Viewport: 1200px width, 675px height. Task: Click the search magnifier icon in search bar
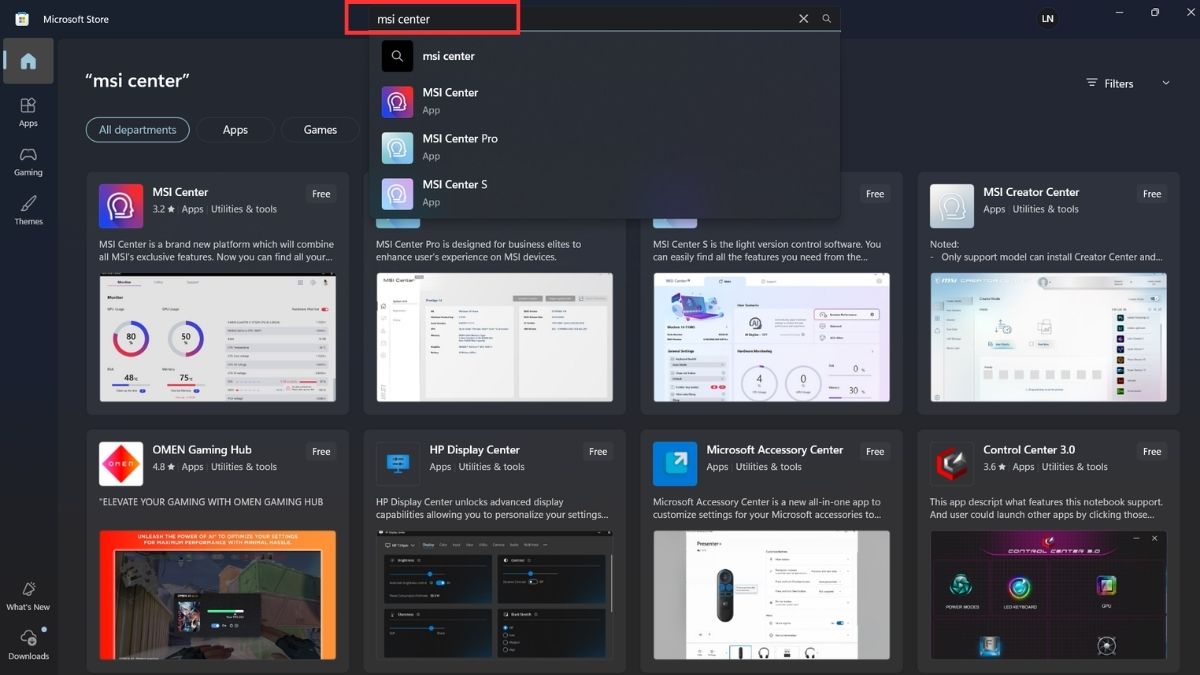tap(827, 19)
